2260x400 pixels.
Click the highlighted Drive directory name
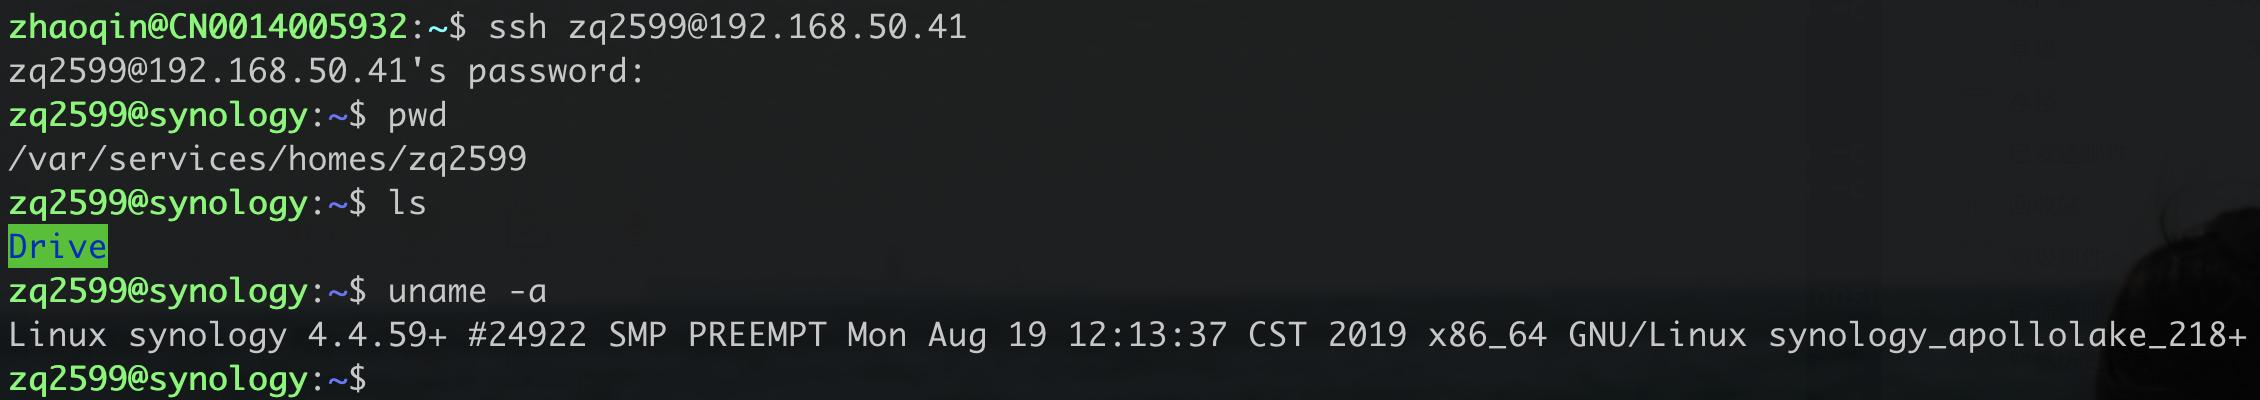[x=57, y=246]
